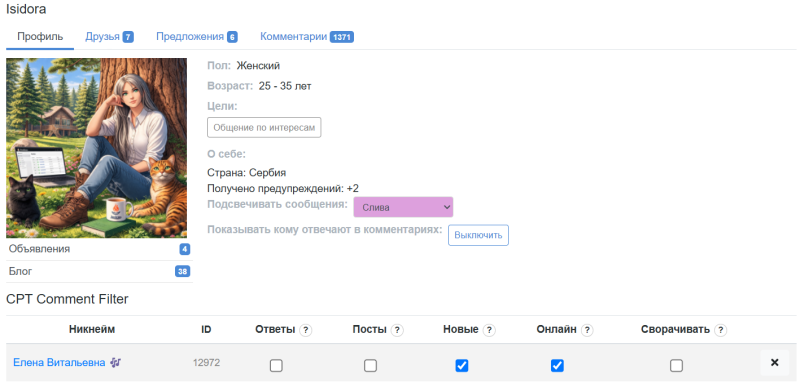The height and width of the screenshot is (383, 800).
Task: Click the ID value 12972
Action: (206, 363)
